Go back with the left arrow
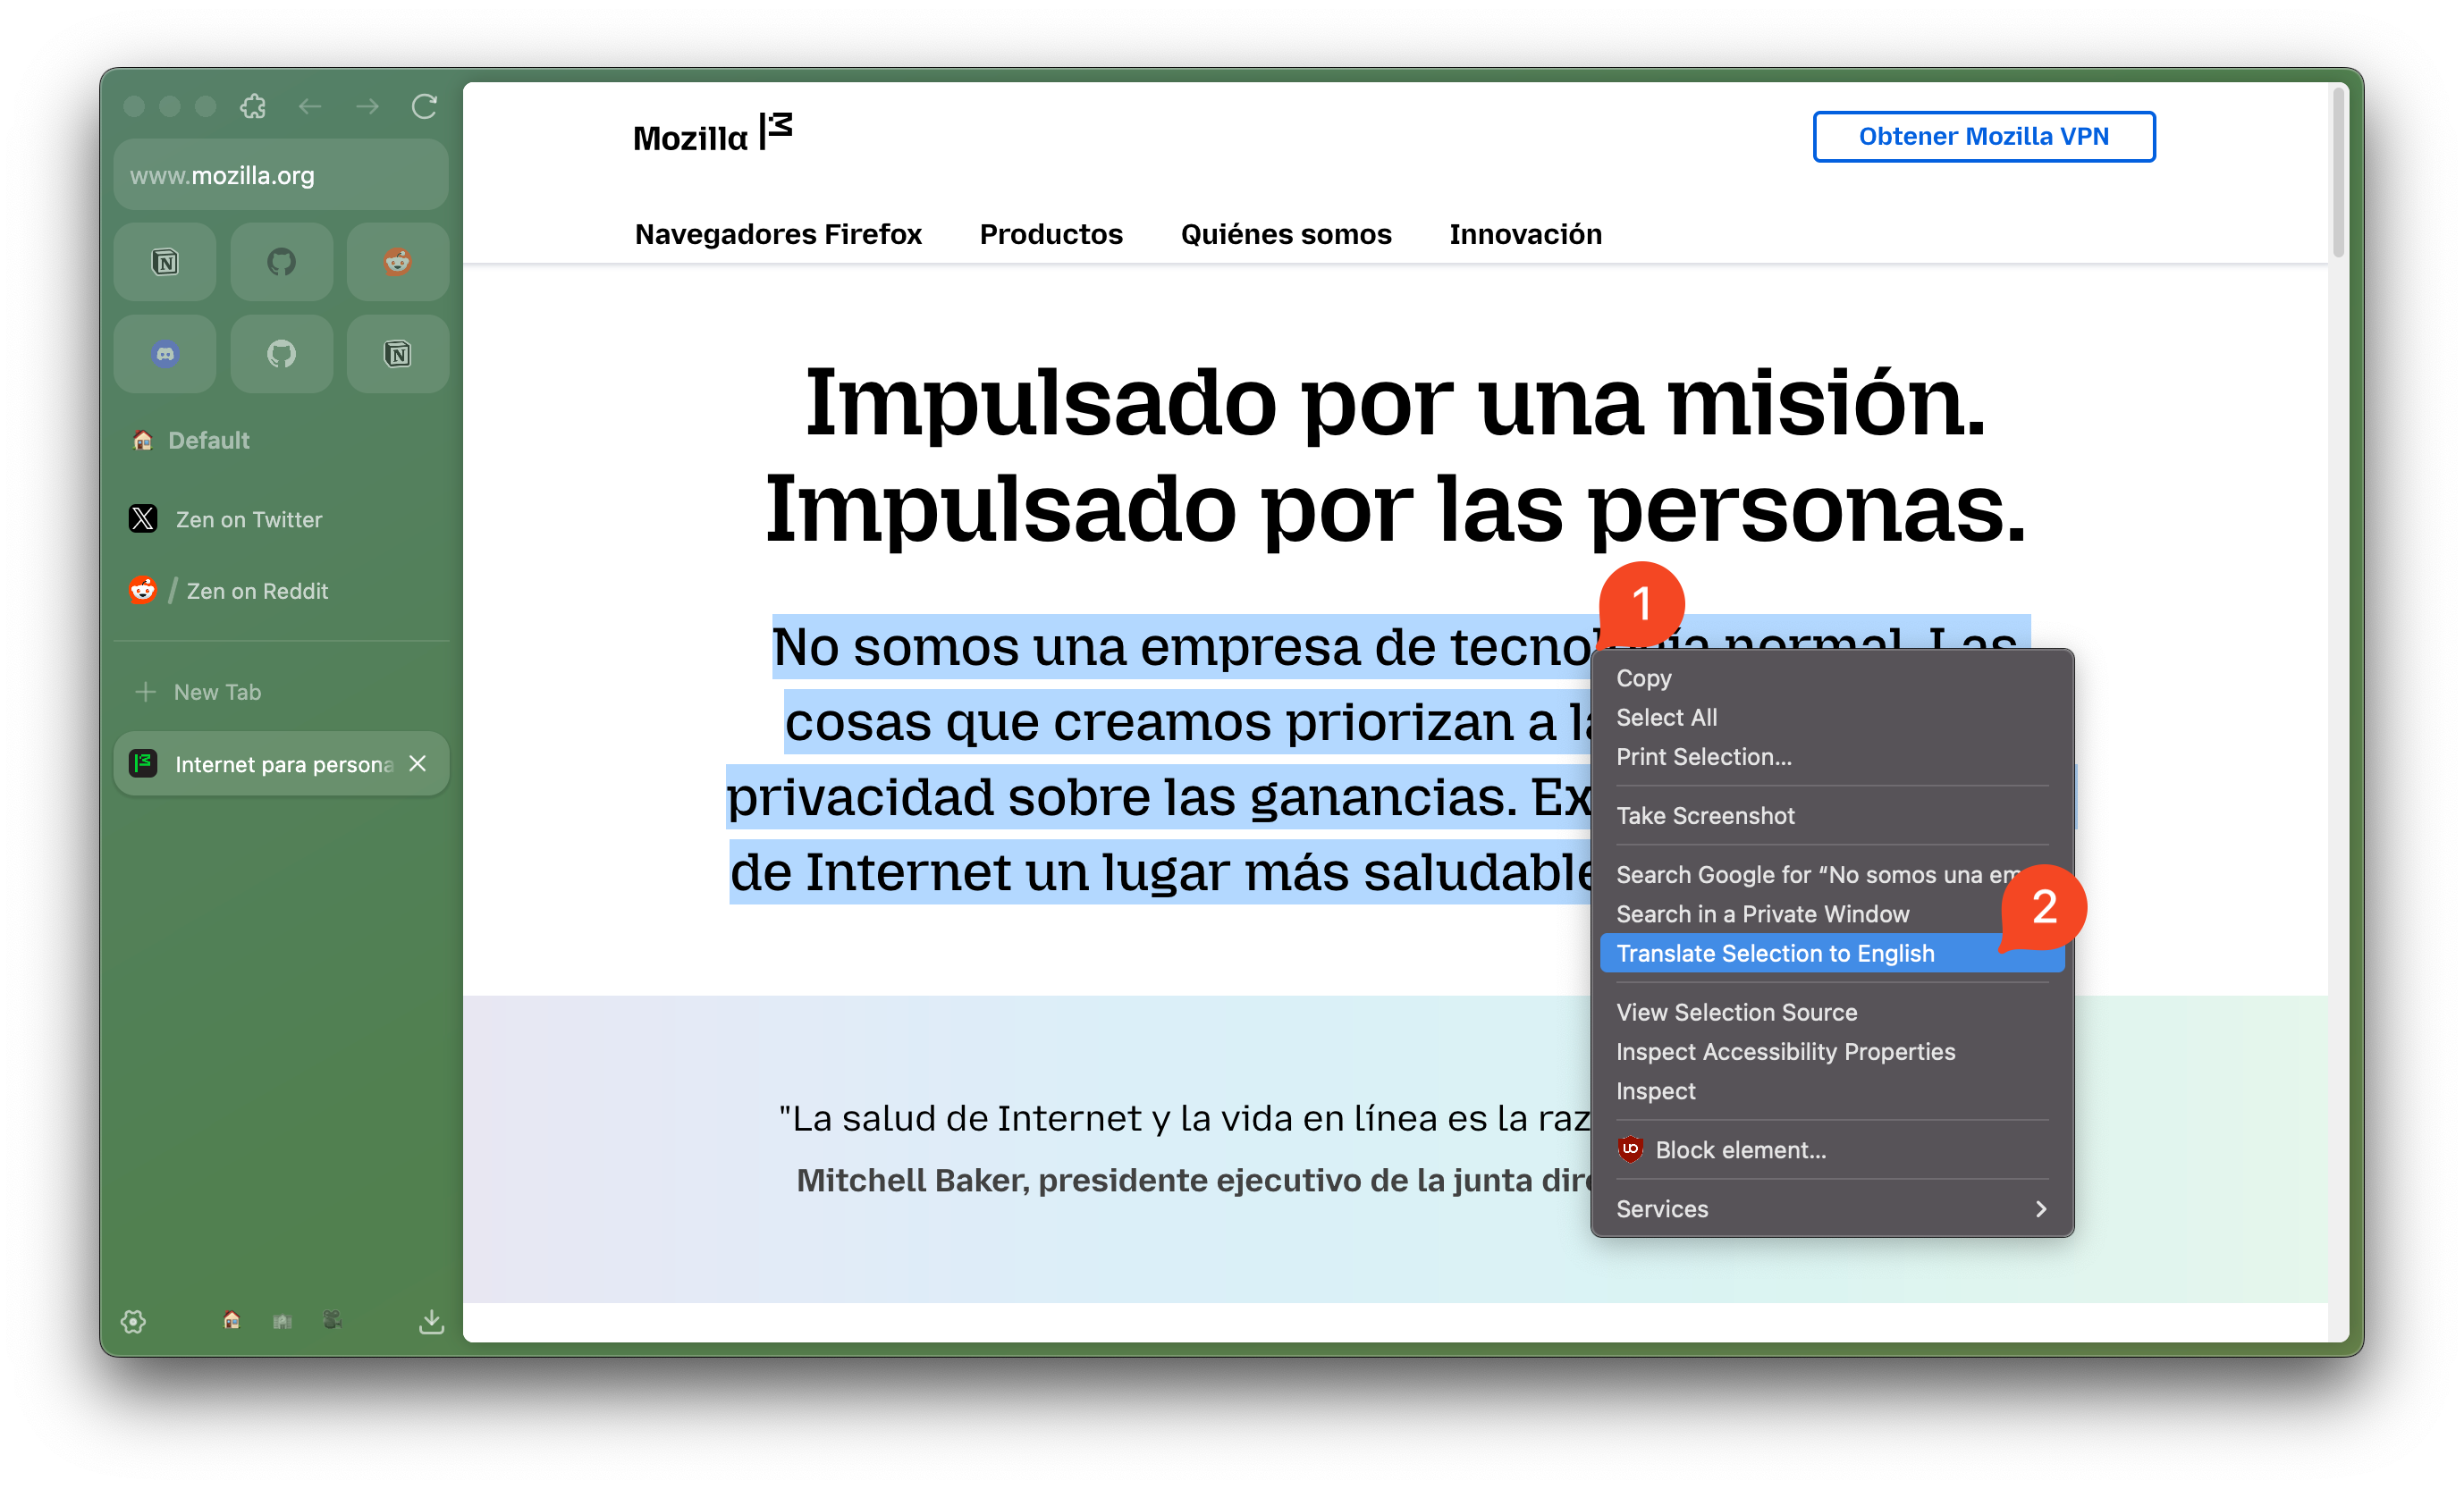The width and height of the screenshot is (2464, 1489). click(310, 106)
